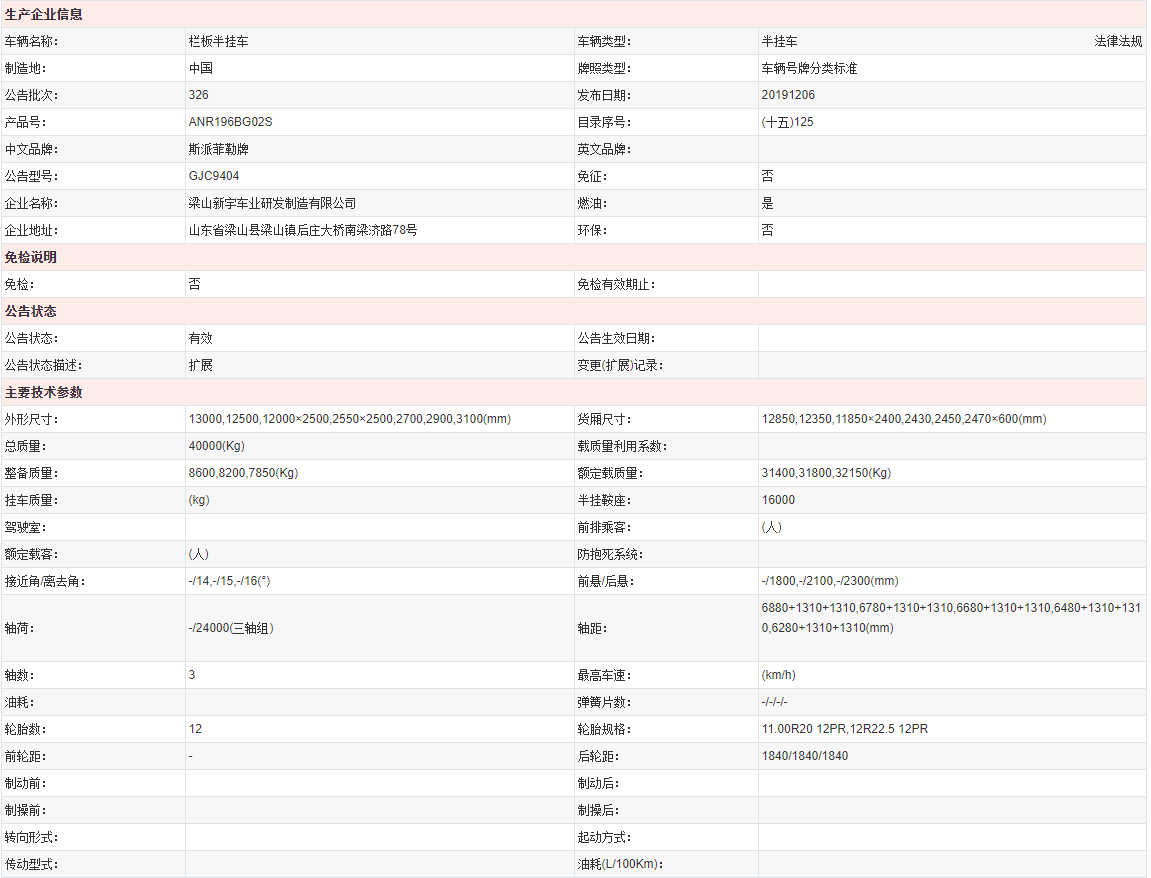Click the 轴距 wheelbase value text
Screen dimensions: 1151x878
[954, 618]
